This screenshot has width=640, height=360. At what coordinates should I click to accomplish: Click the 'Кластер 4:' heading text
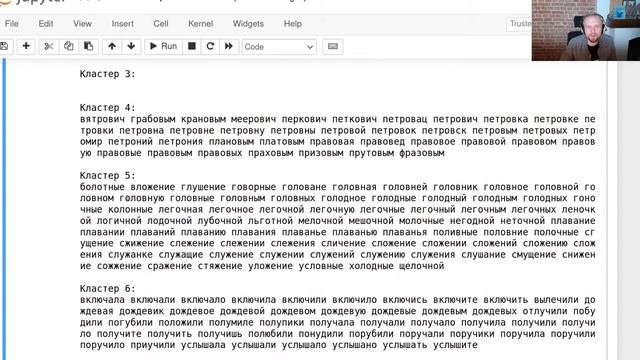pos(107,108)
